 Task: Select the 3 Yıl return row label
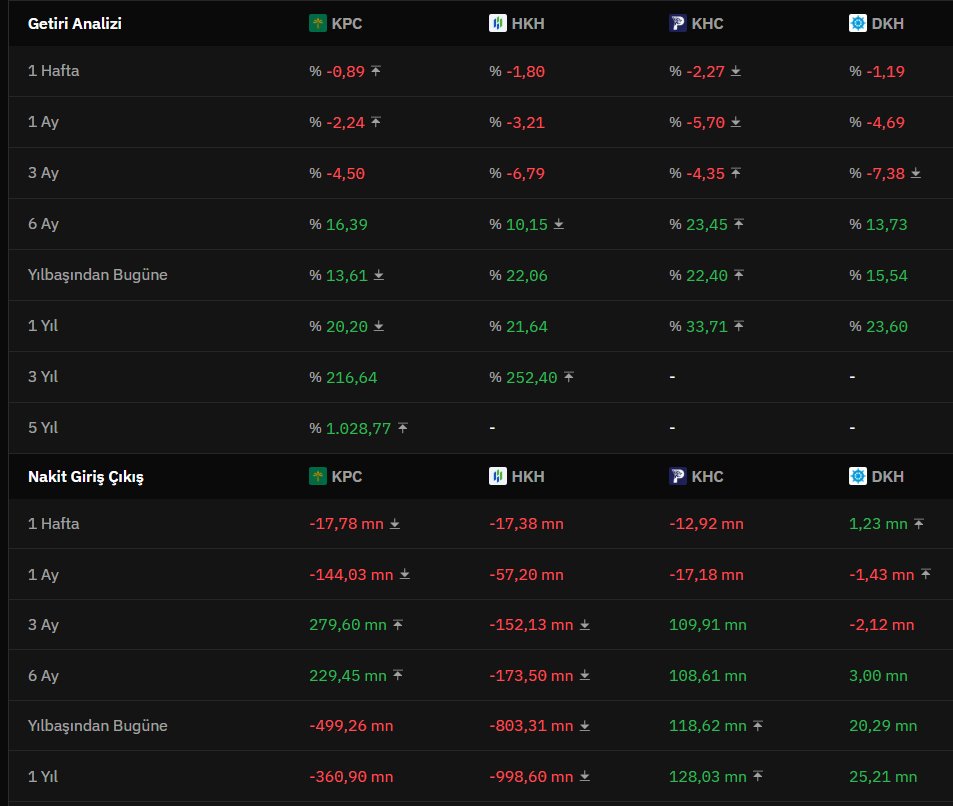(43, 376)
